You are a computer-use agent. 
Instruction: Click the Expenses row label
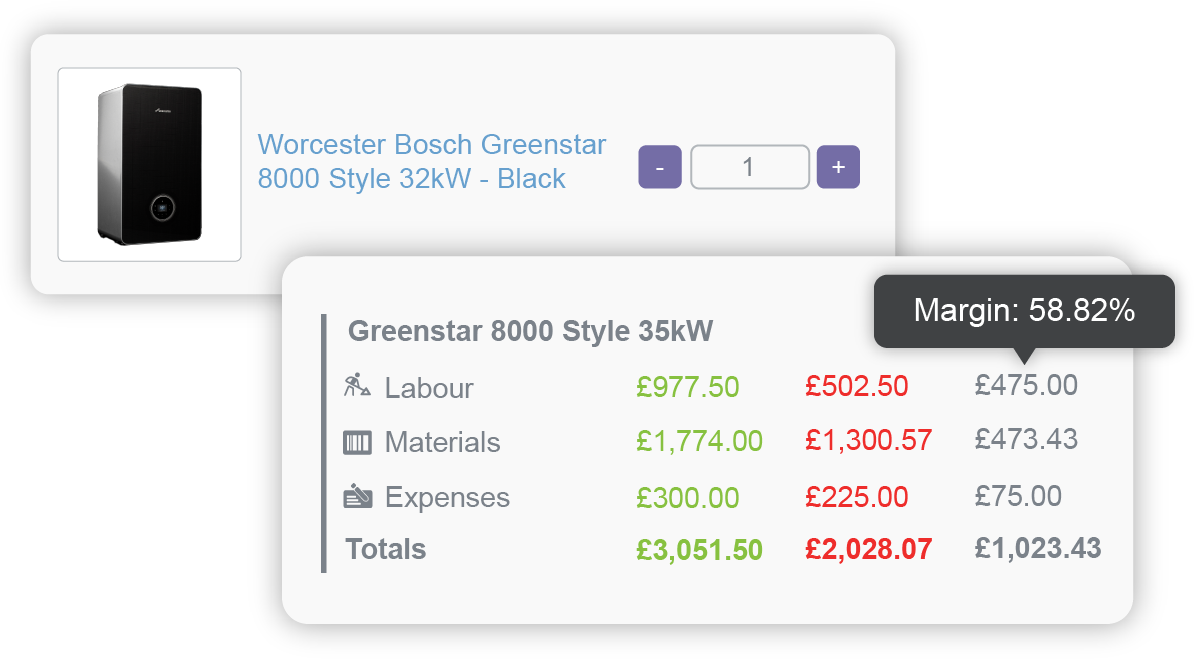pos(447,497)
